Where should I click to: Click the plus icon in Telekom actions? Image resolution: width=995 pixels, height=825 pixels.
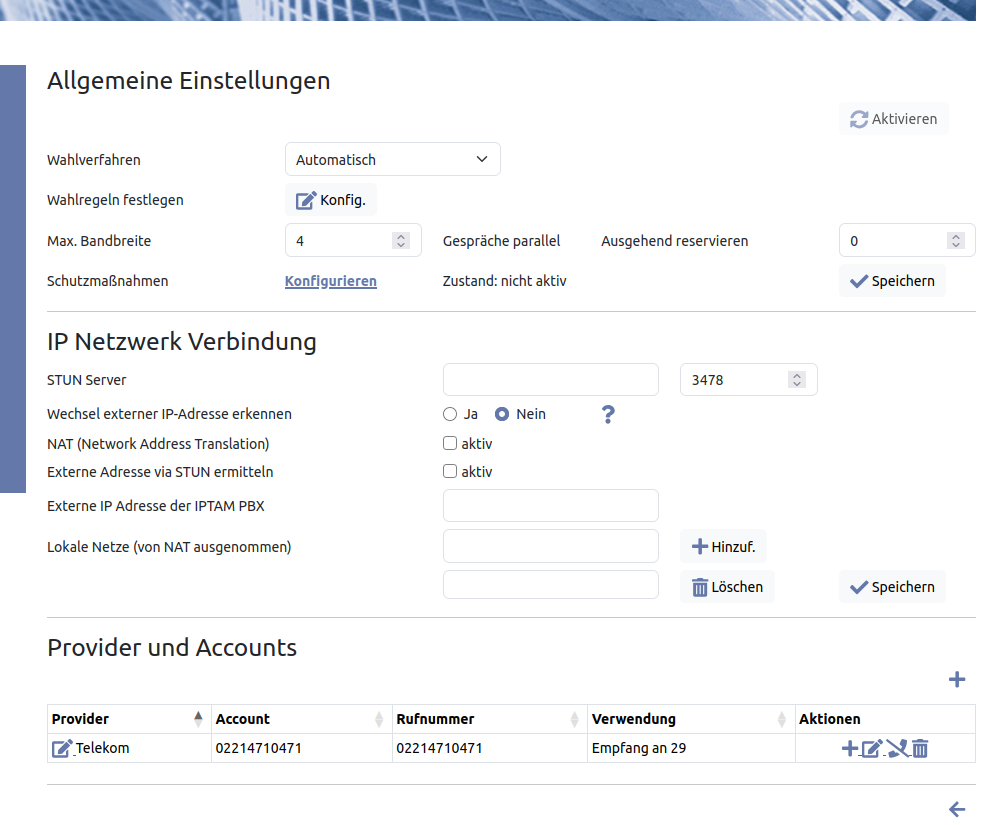tap(849, 748)
